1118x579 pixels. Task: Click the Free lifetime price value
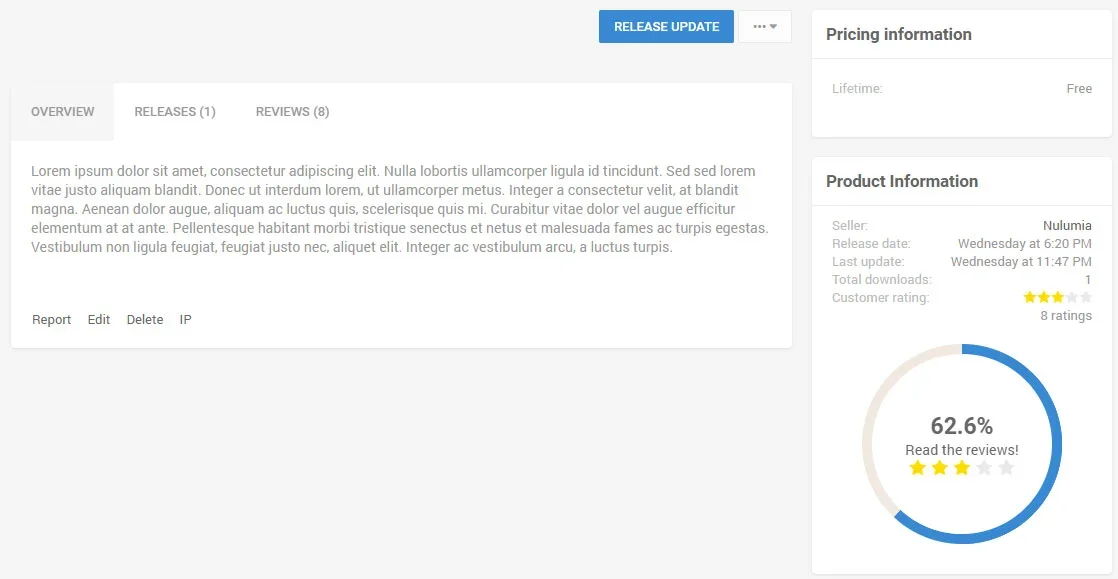click(x=1079, y=89)
